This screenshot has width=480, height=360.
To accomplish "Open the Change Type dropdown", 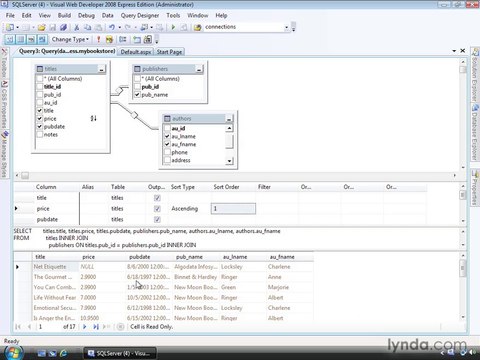I will coord(70,39).
